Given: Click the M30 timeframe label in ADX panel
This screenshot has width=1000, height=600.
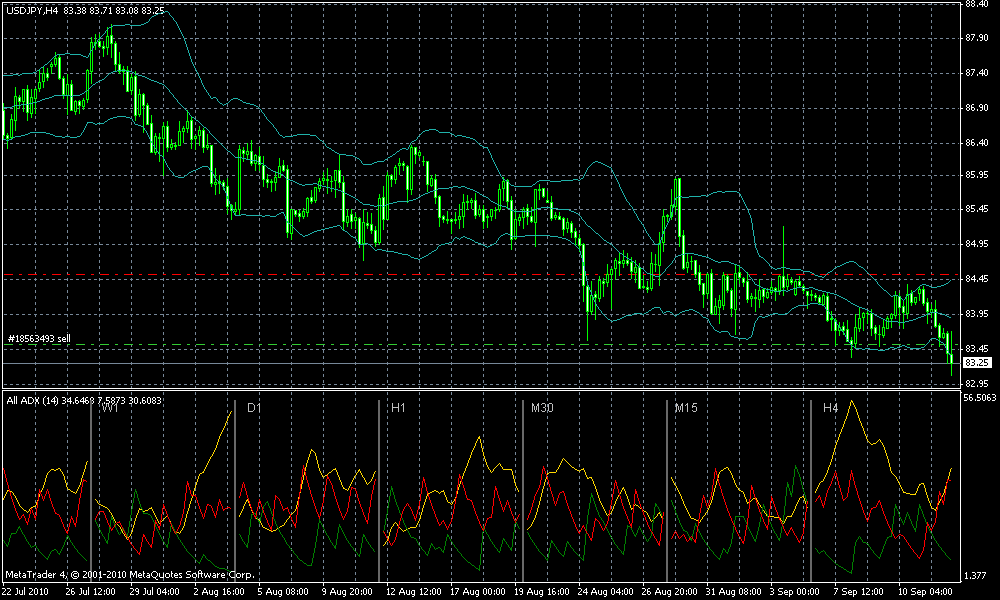Looking at the screenshot, I should [543, 408].
